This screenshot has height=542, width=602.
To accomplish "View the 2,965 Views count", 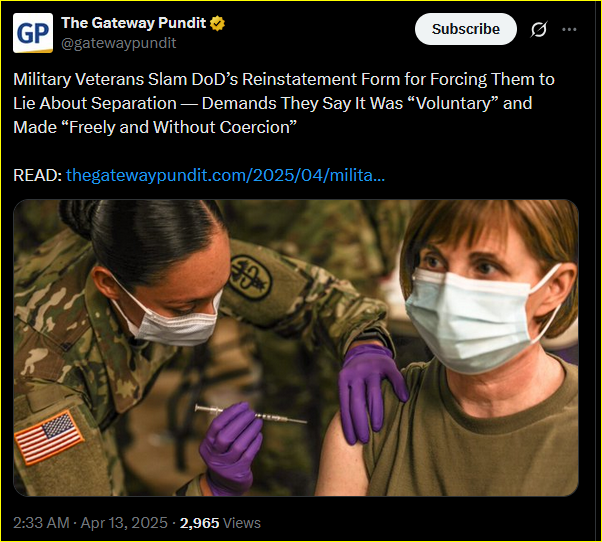I will [x=220, y=523].
